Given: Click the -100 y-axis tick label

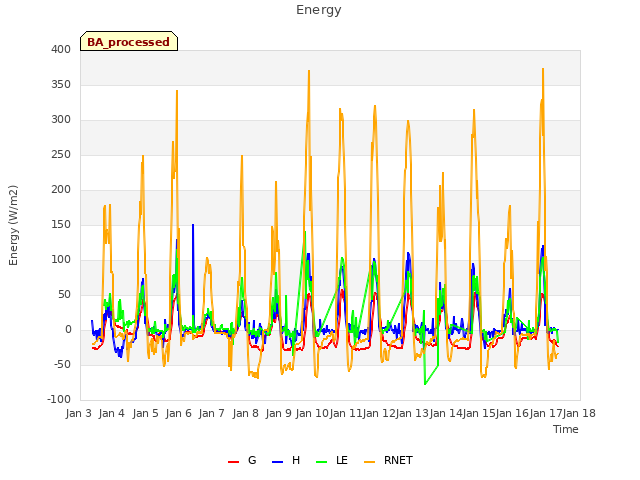Looking at the screenshot, I should coord(59,400).
